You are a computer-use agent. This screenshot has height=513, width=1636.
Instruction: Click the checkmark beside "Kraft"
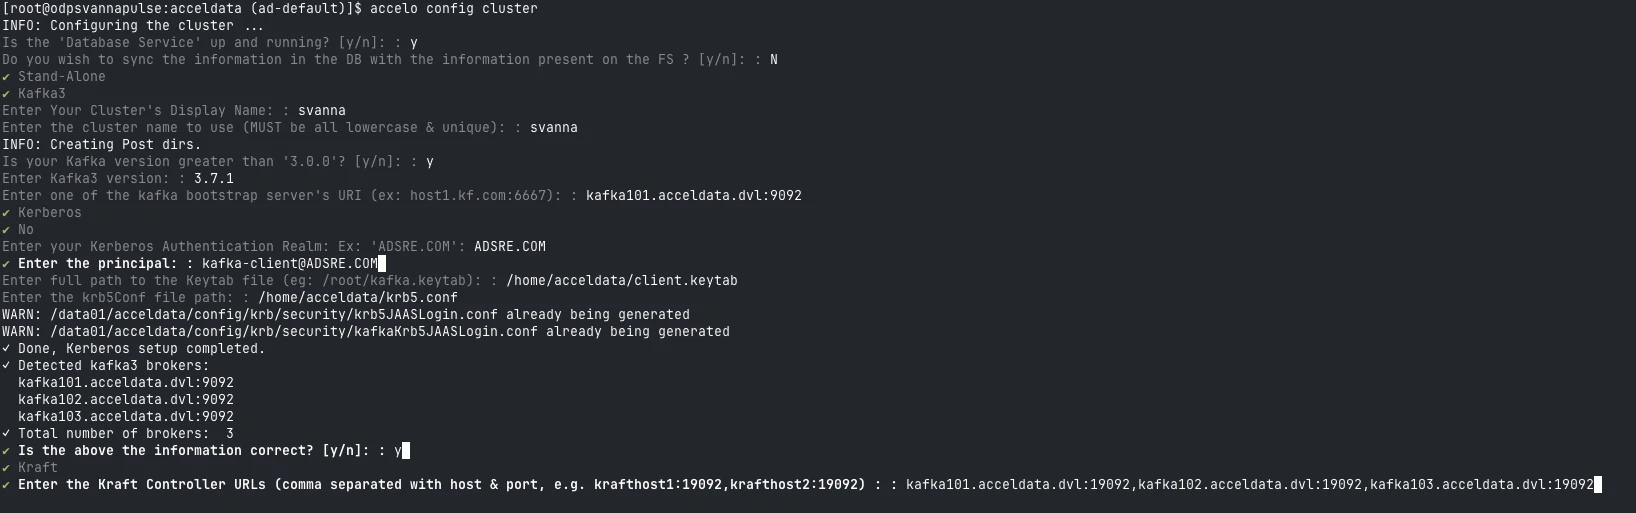click(6, 468)
